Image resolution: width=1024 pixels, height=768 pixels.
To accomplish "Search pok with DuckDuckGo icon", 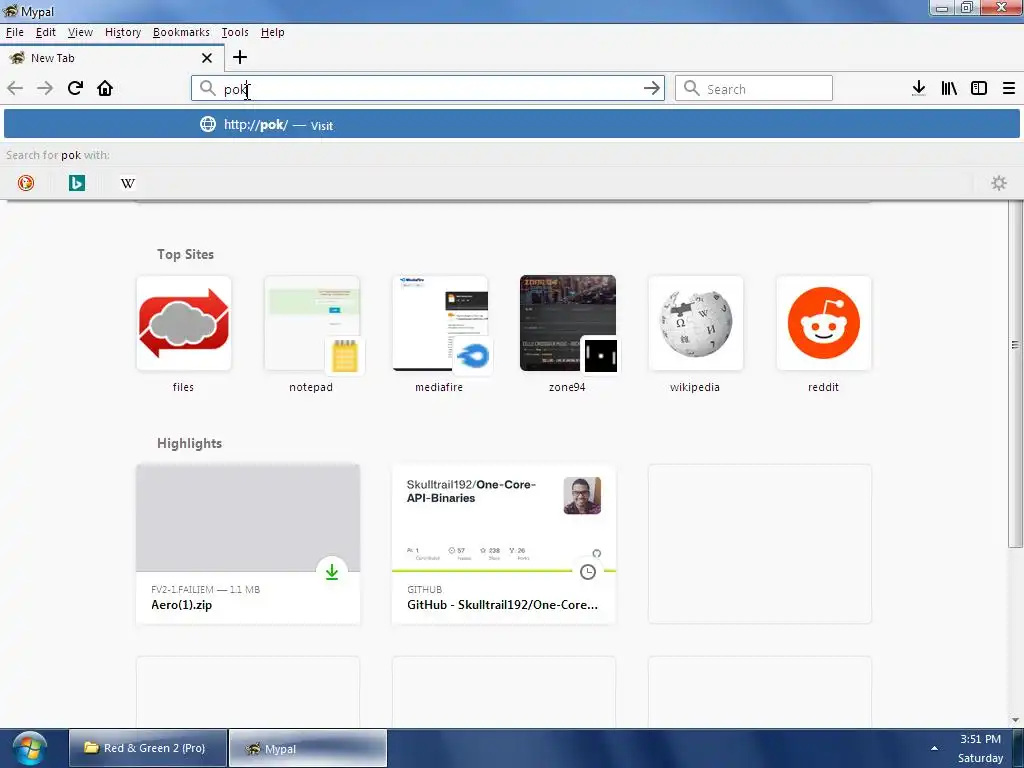I will coord(26,184).
